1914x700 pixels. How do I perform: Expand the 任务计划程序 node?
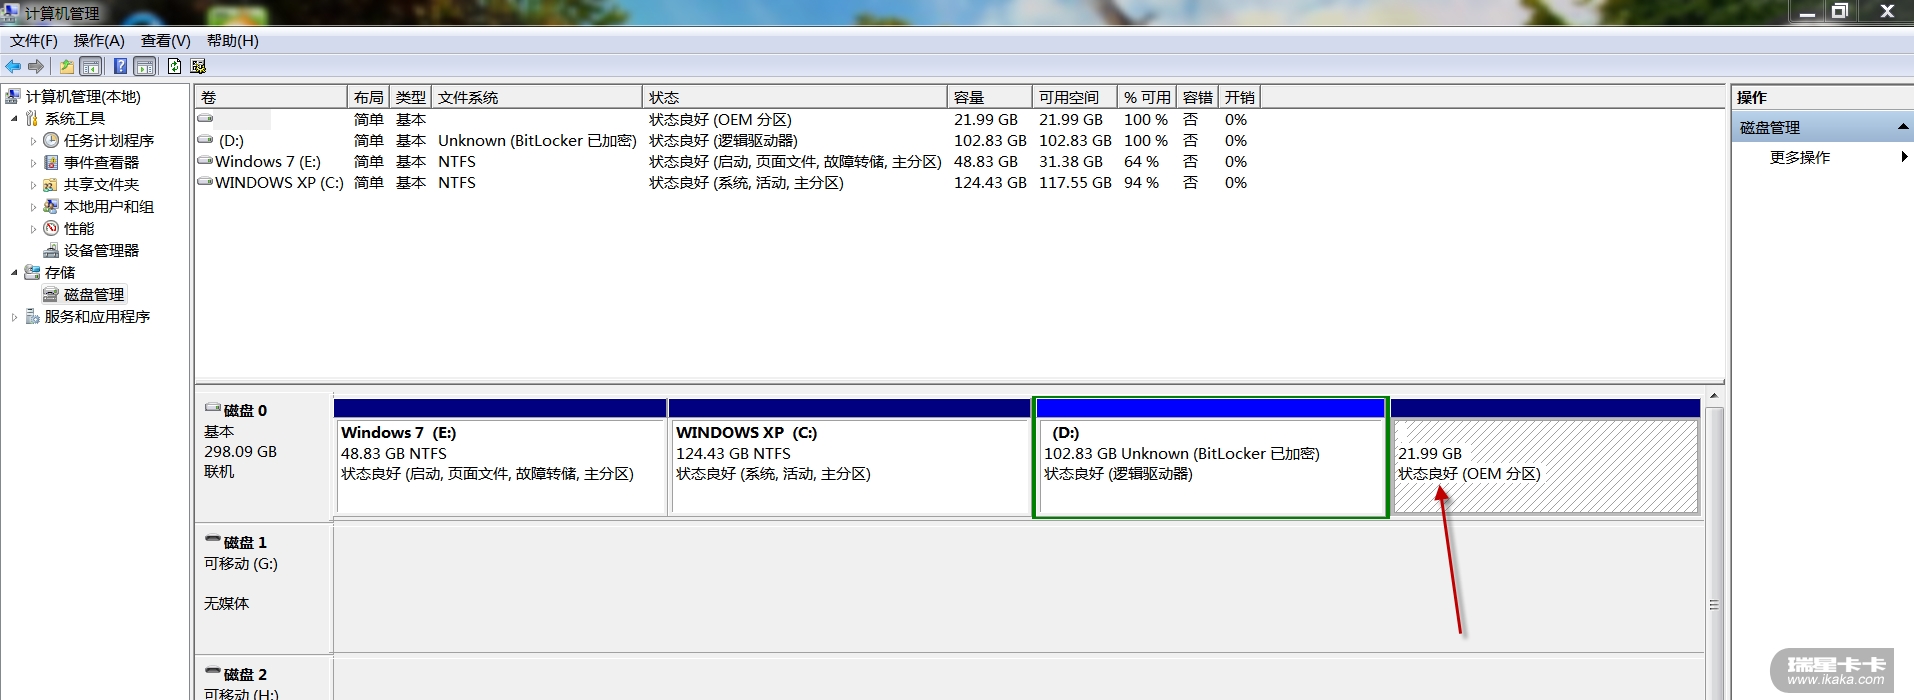tap(33, 141)
